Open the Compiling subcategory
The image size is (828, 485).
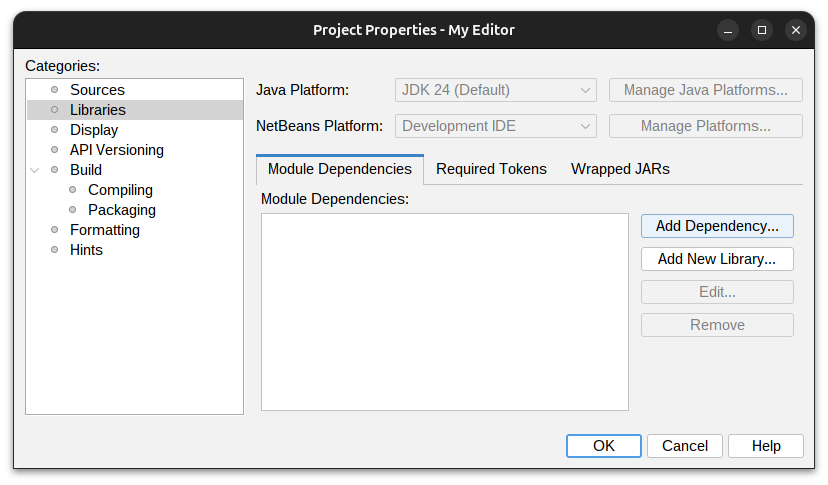[120, 190]
